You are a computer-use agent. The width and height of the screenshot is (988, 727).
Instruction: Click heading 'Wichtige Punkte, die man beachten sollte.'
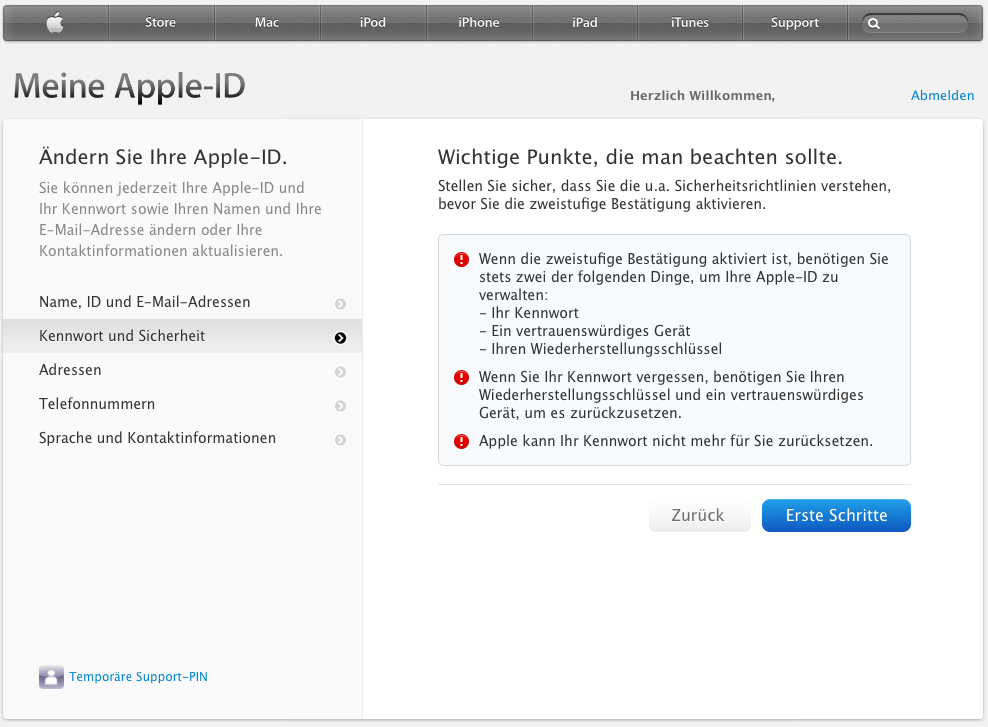pos(640,157)
